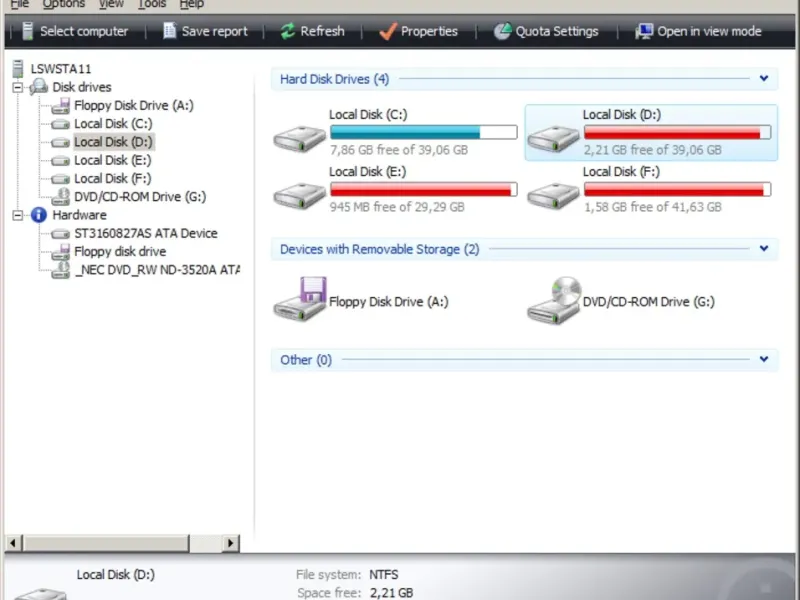Open the View menu
Image resolution: width=800 pixels, height=600 pixels.
click(x=111, y=4)
